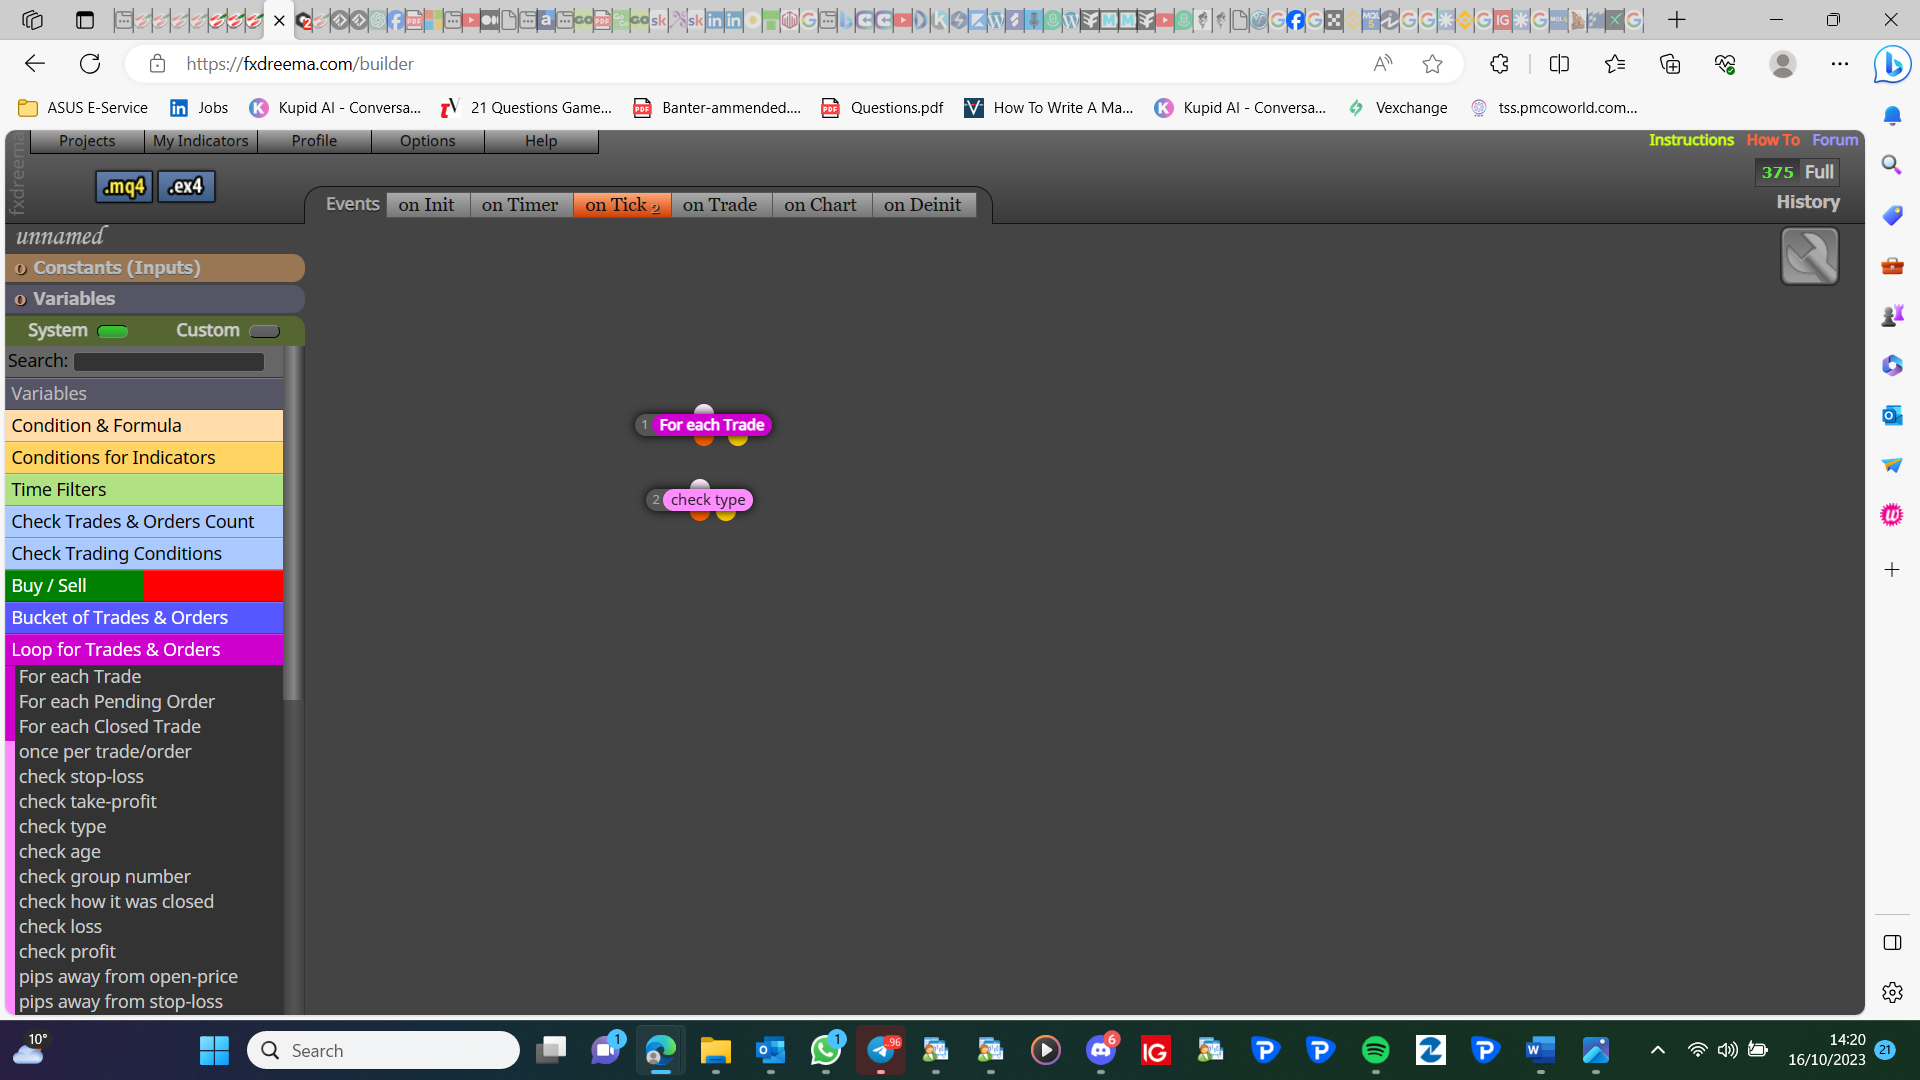
Task: Export project as .ex4 file
Action: tap(186, 186)
